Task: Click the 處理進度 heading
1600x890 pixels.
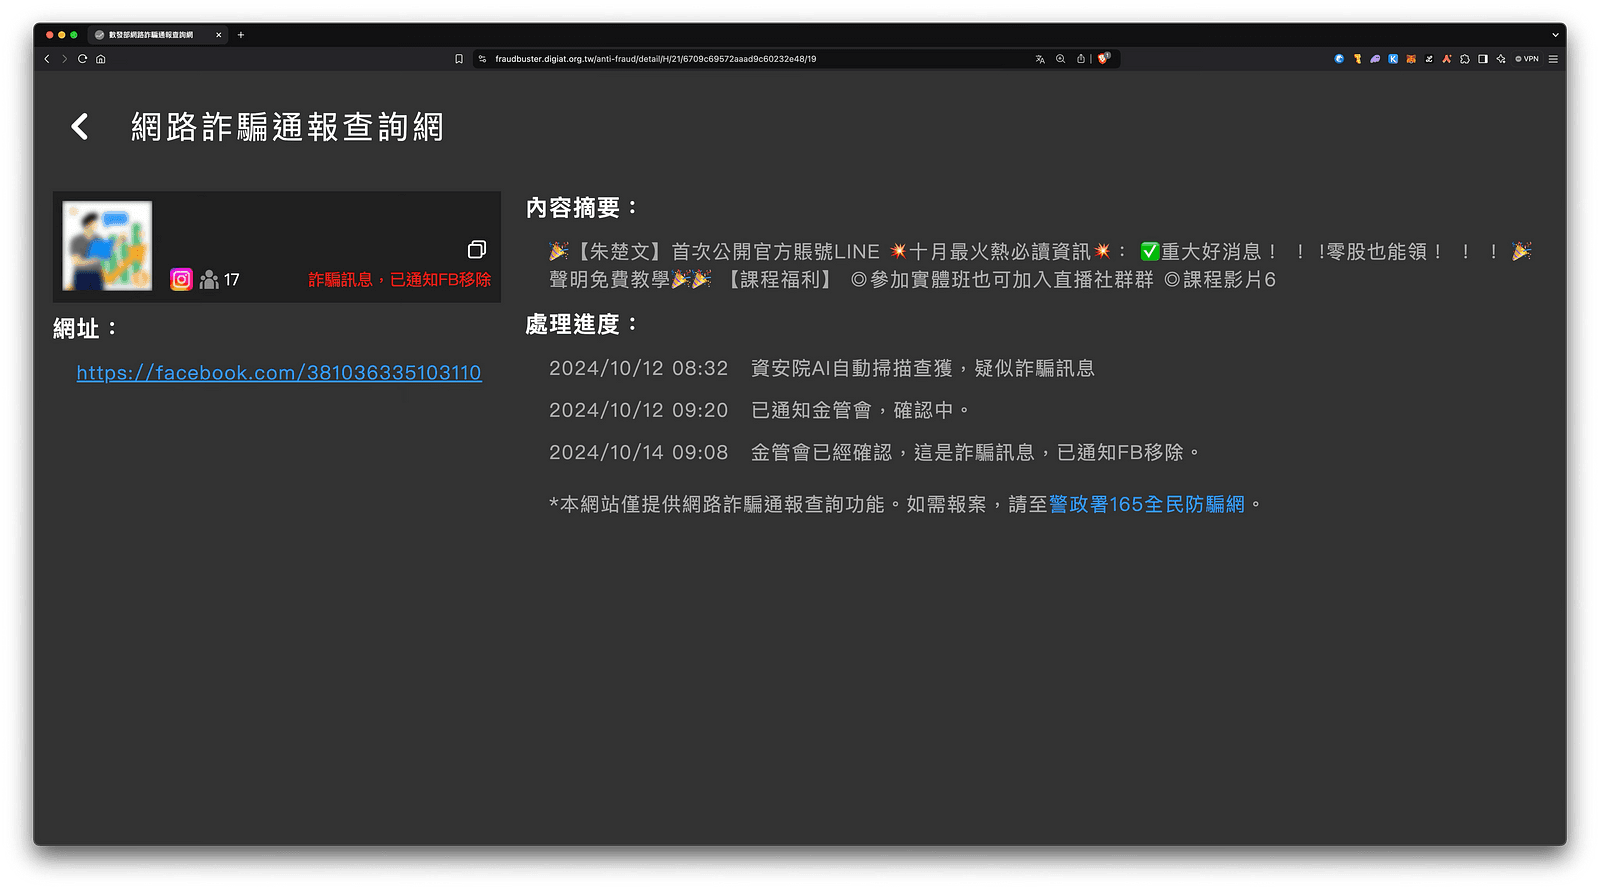Action: [582, 325]
